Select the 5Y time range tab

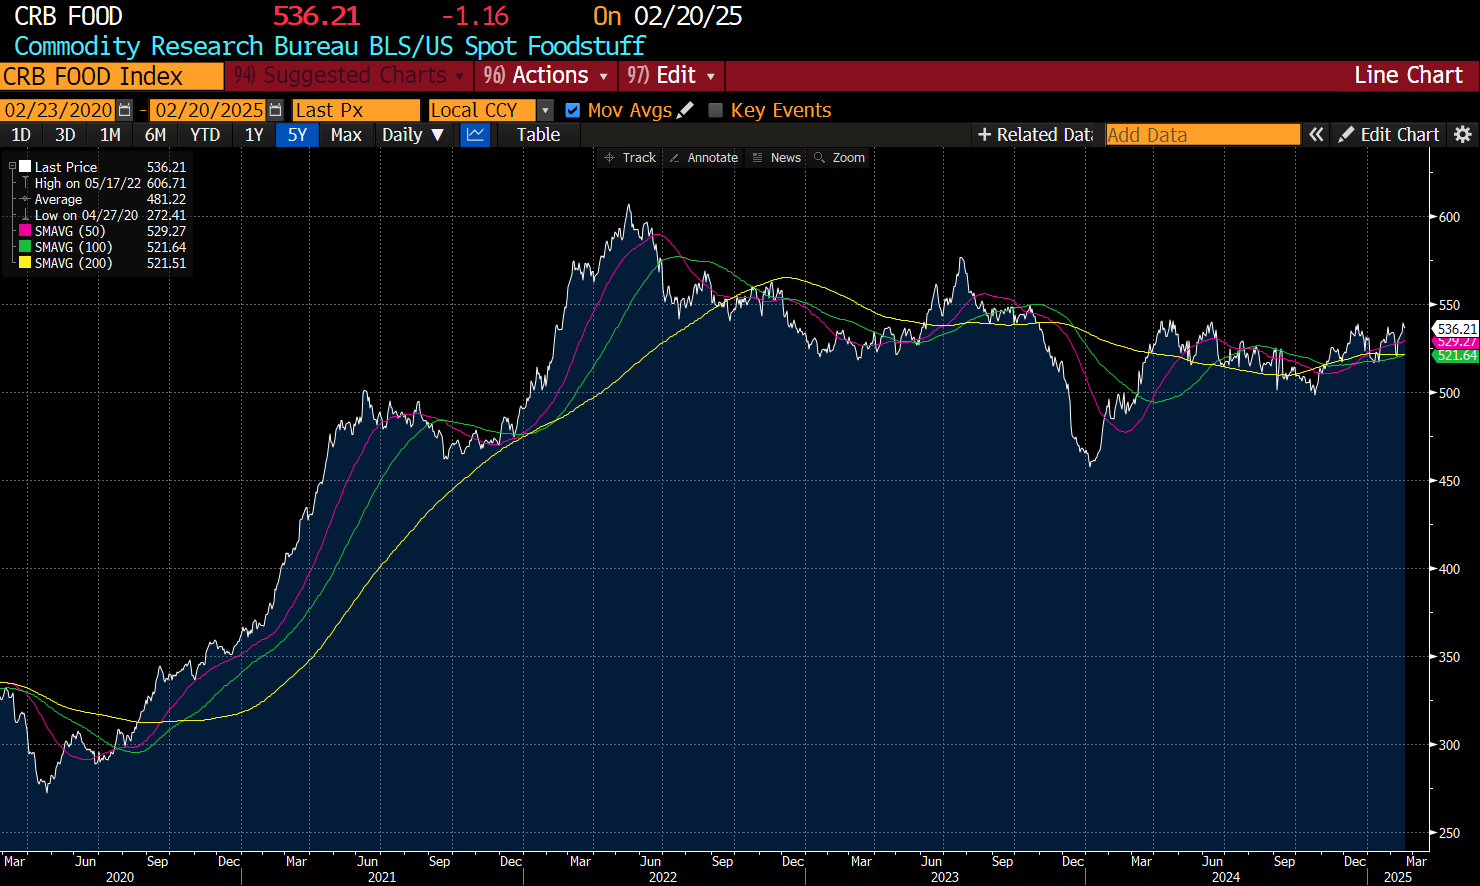click(297, 135)
